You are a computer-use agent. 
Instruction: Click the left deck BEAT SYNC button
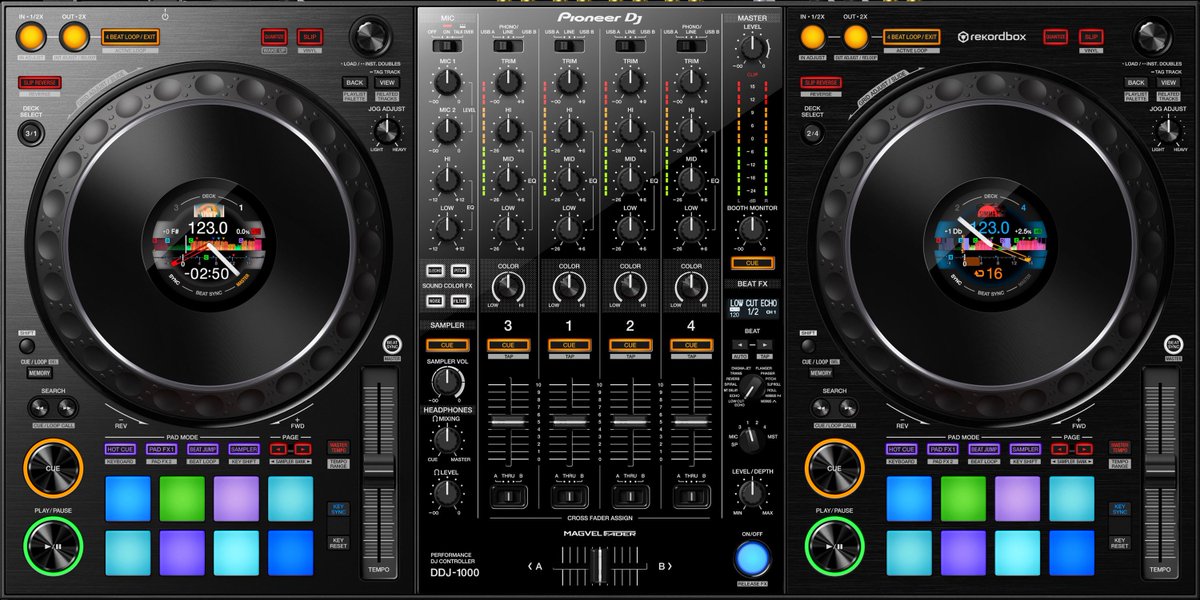click(393, 344)
